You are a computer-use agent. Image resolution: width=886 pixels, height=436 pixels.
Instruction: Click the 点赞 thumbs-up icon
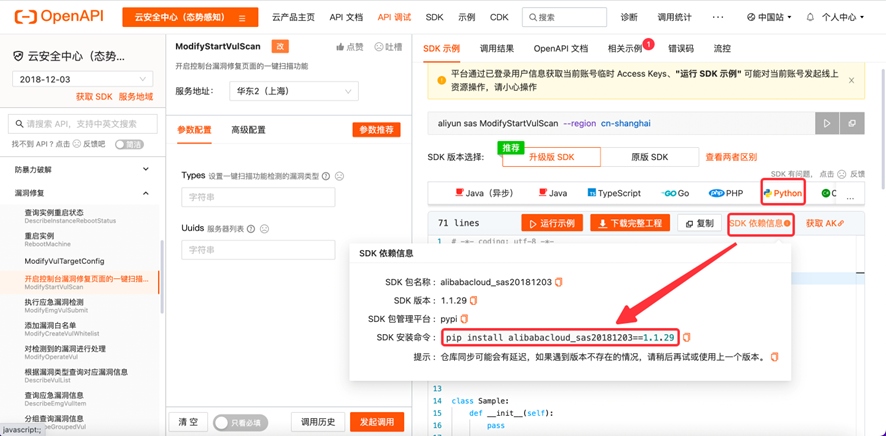340,47
